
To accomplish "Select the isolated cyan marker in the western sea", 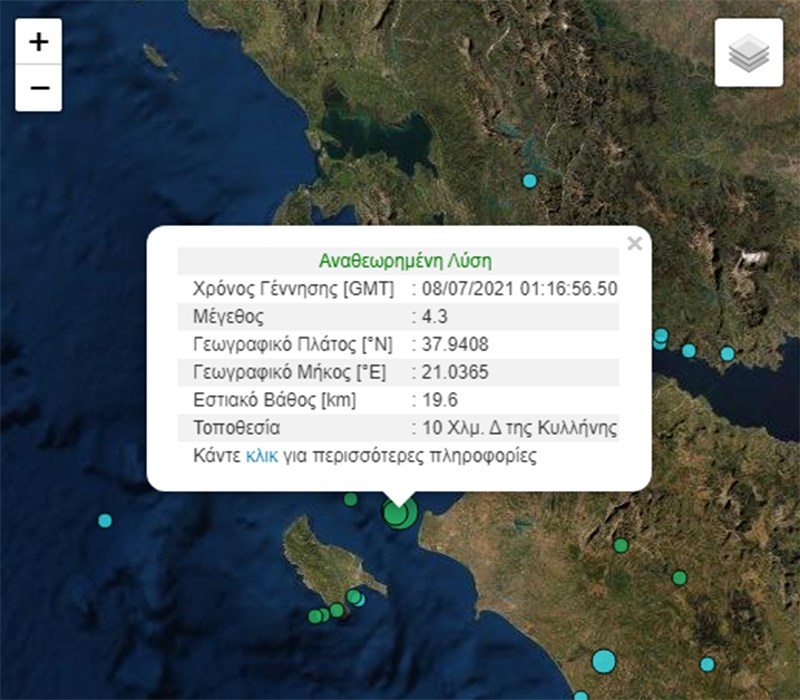I will pyautogui.click(x=105, y=521).
